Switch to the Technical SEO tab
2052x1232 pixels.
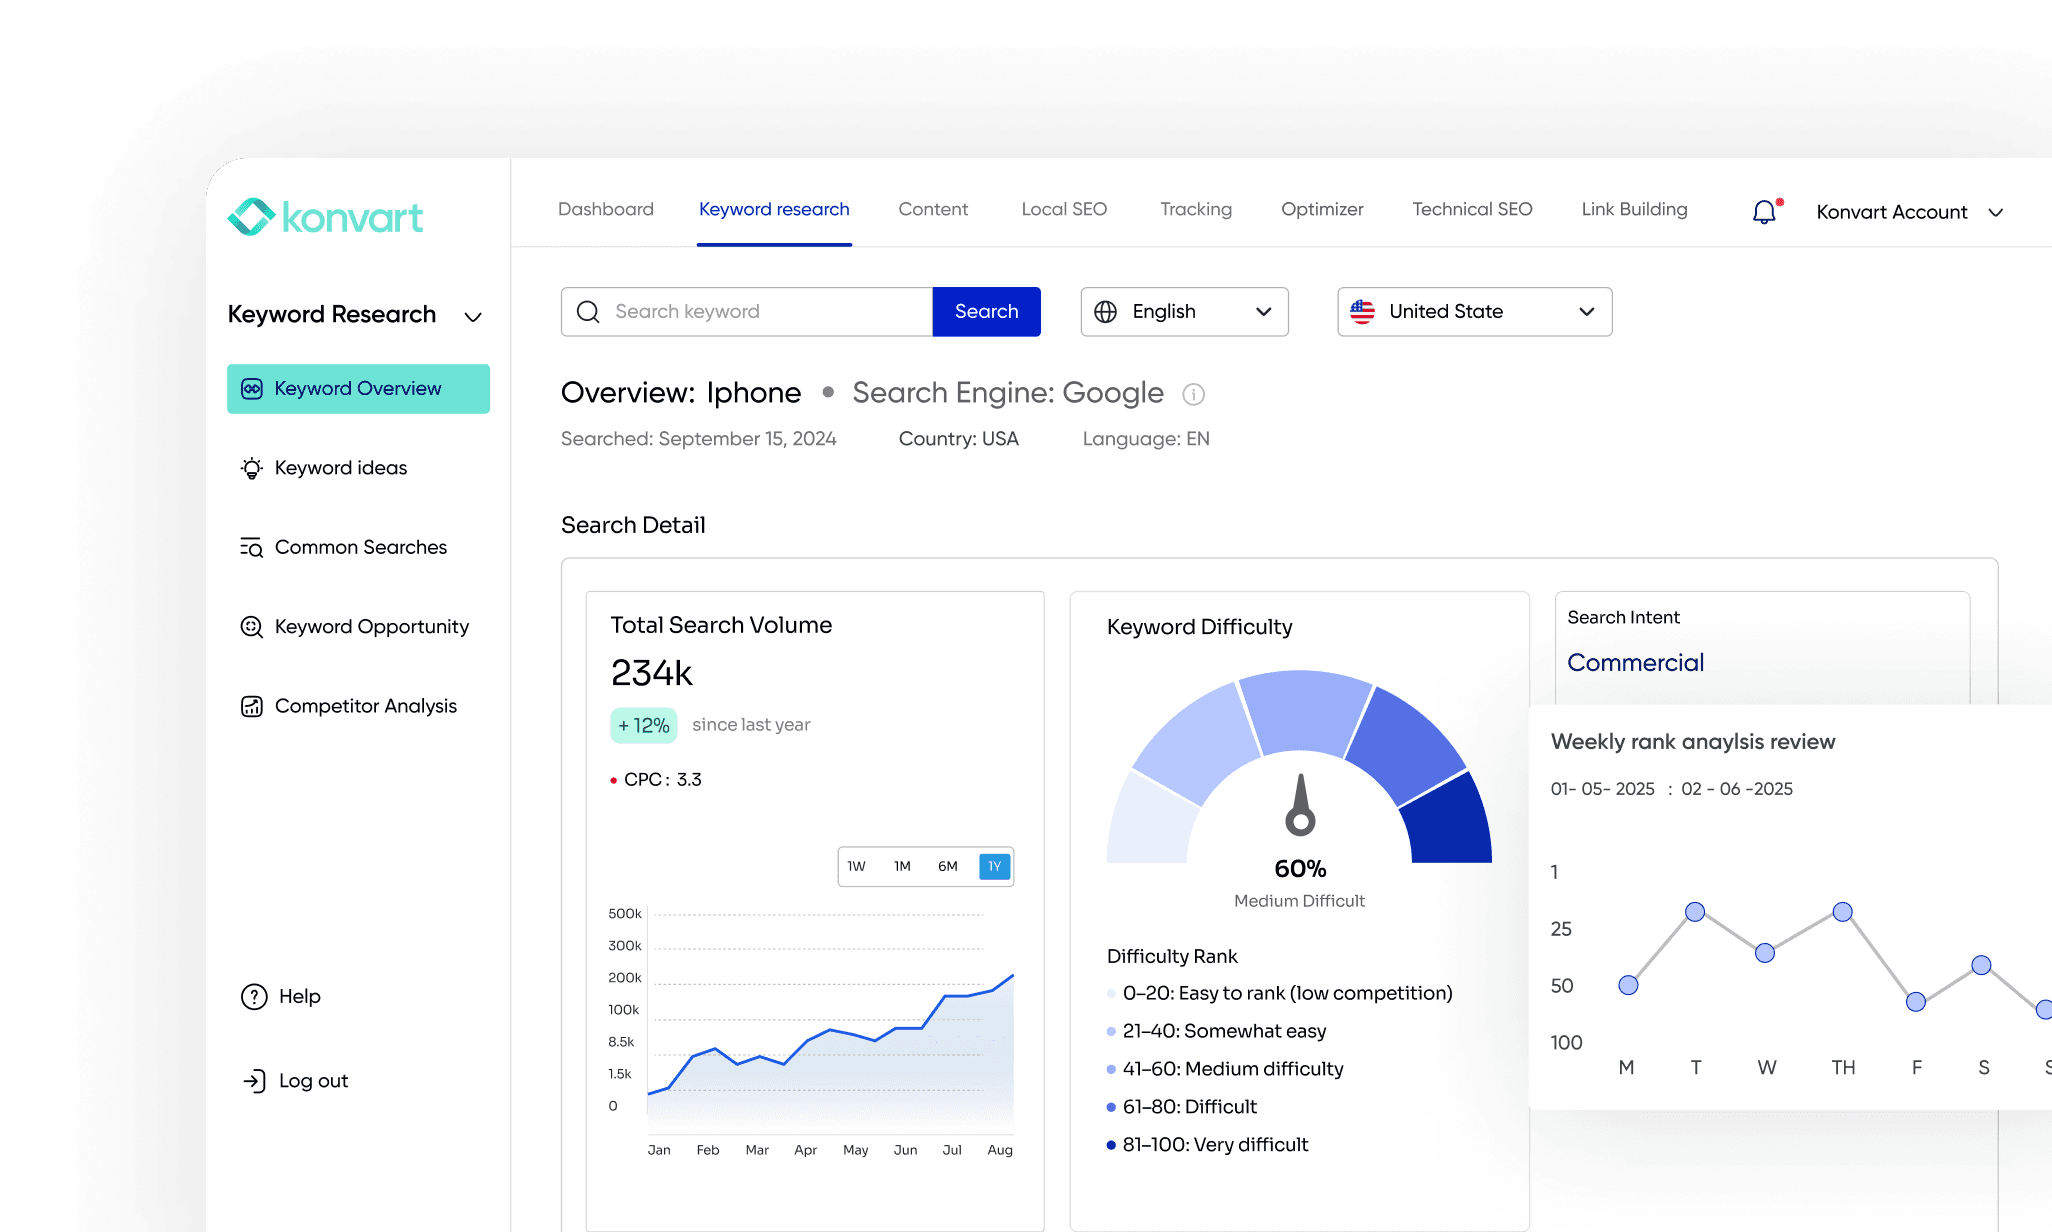click(x=1472, y=209)
